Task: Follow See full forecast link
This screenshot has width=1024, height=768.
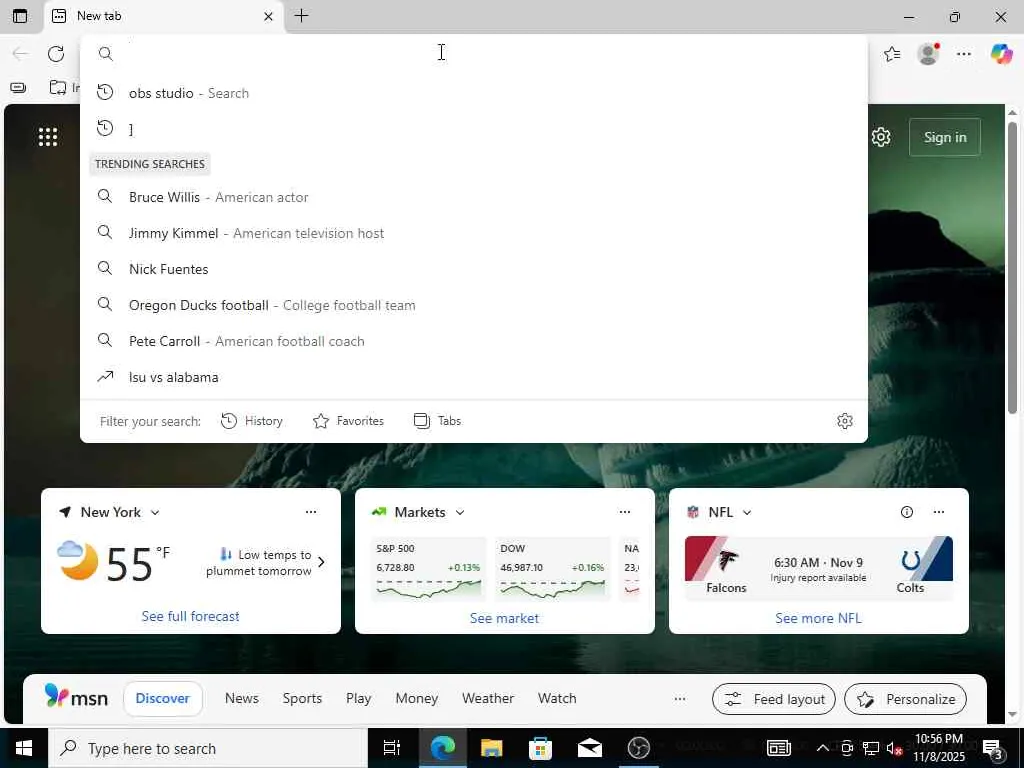Action: pyautogui.click(x=191, y=616)
